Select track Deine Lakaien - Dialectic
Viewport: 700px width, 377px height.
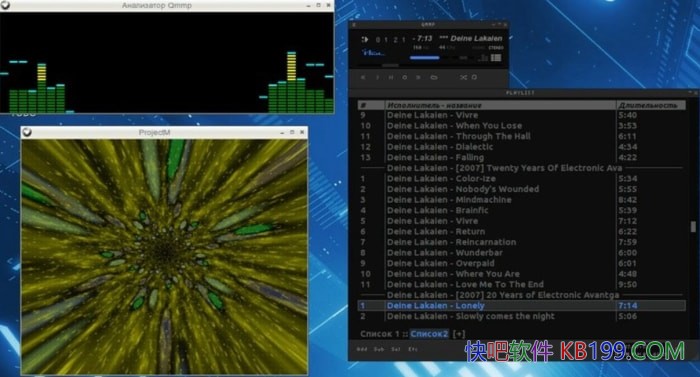(521, 147)
